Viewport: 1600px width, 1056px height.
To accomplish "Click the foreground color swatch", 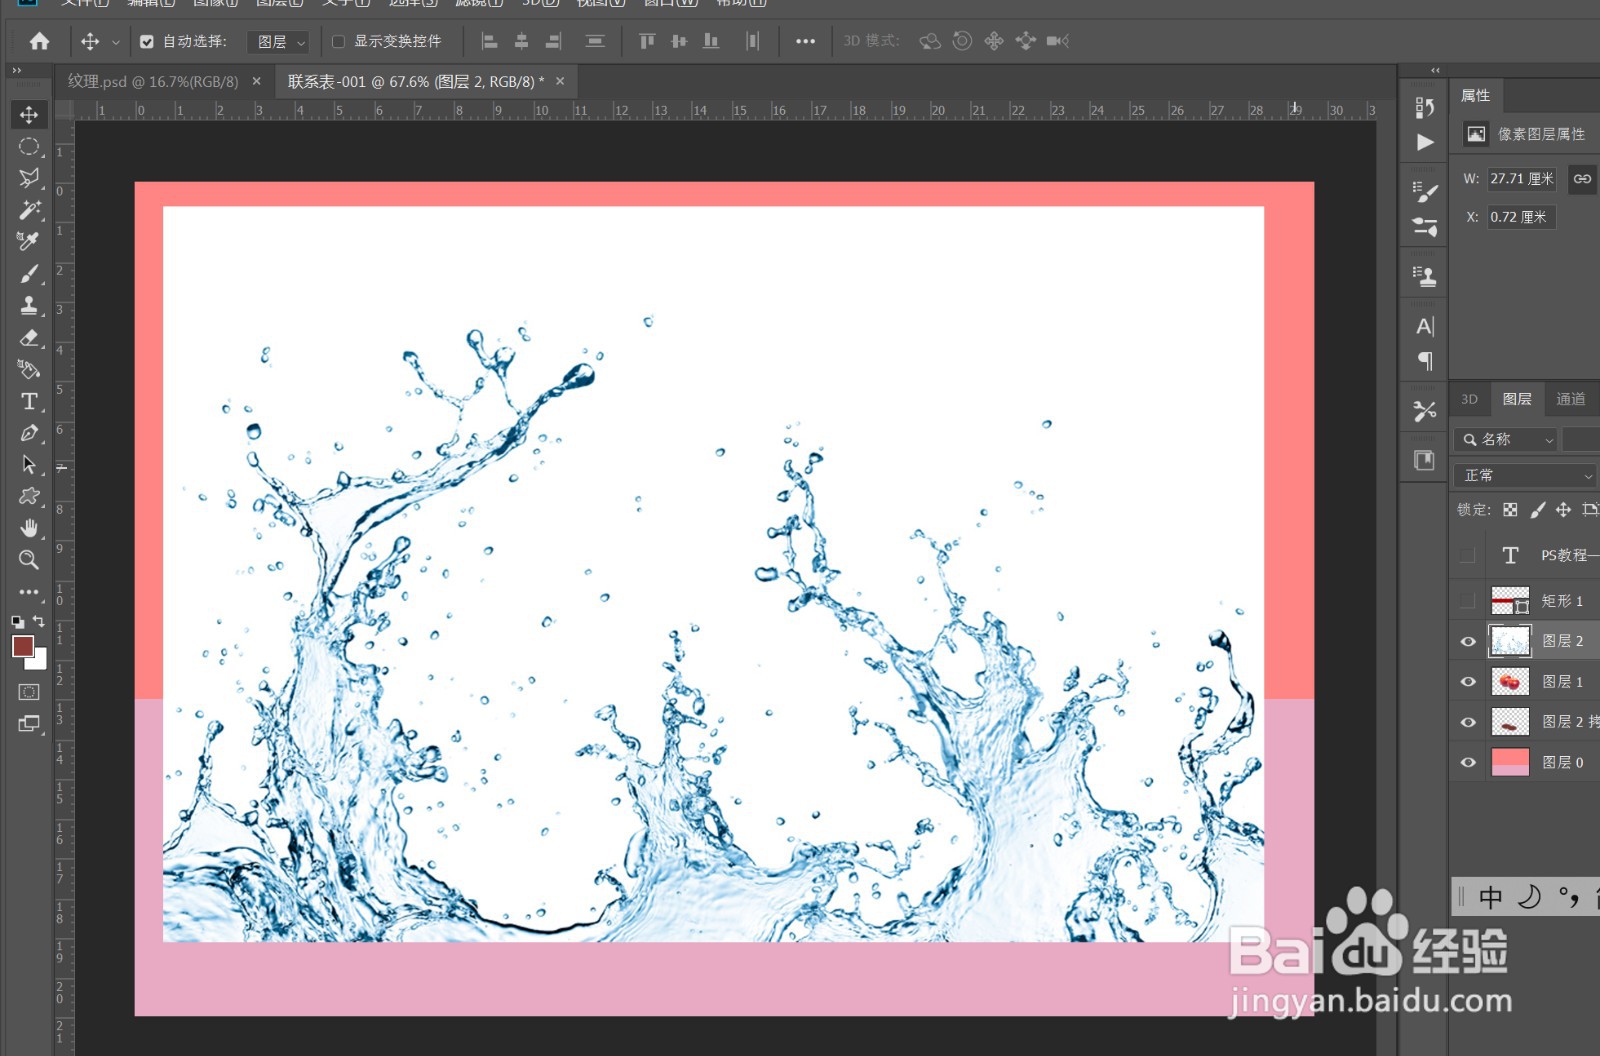I will coord(22,646).
